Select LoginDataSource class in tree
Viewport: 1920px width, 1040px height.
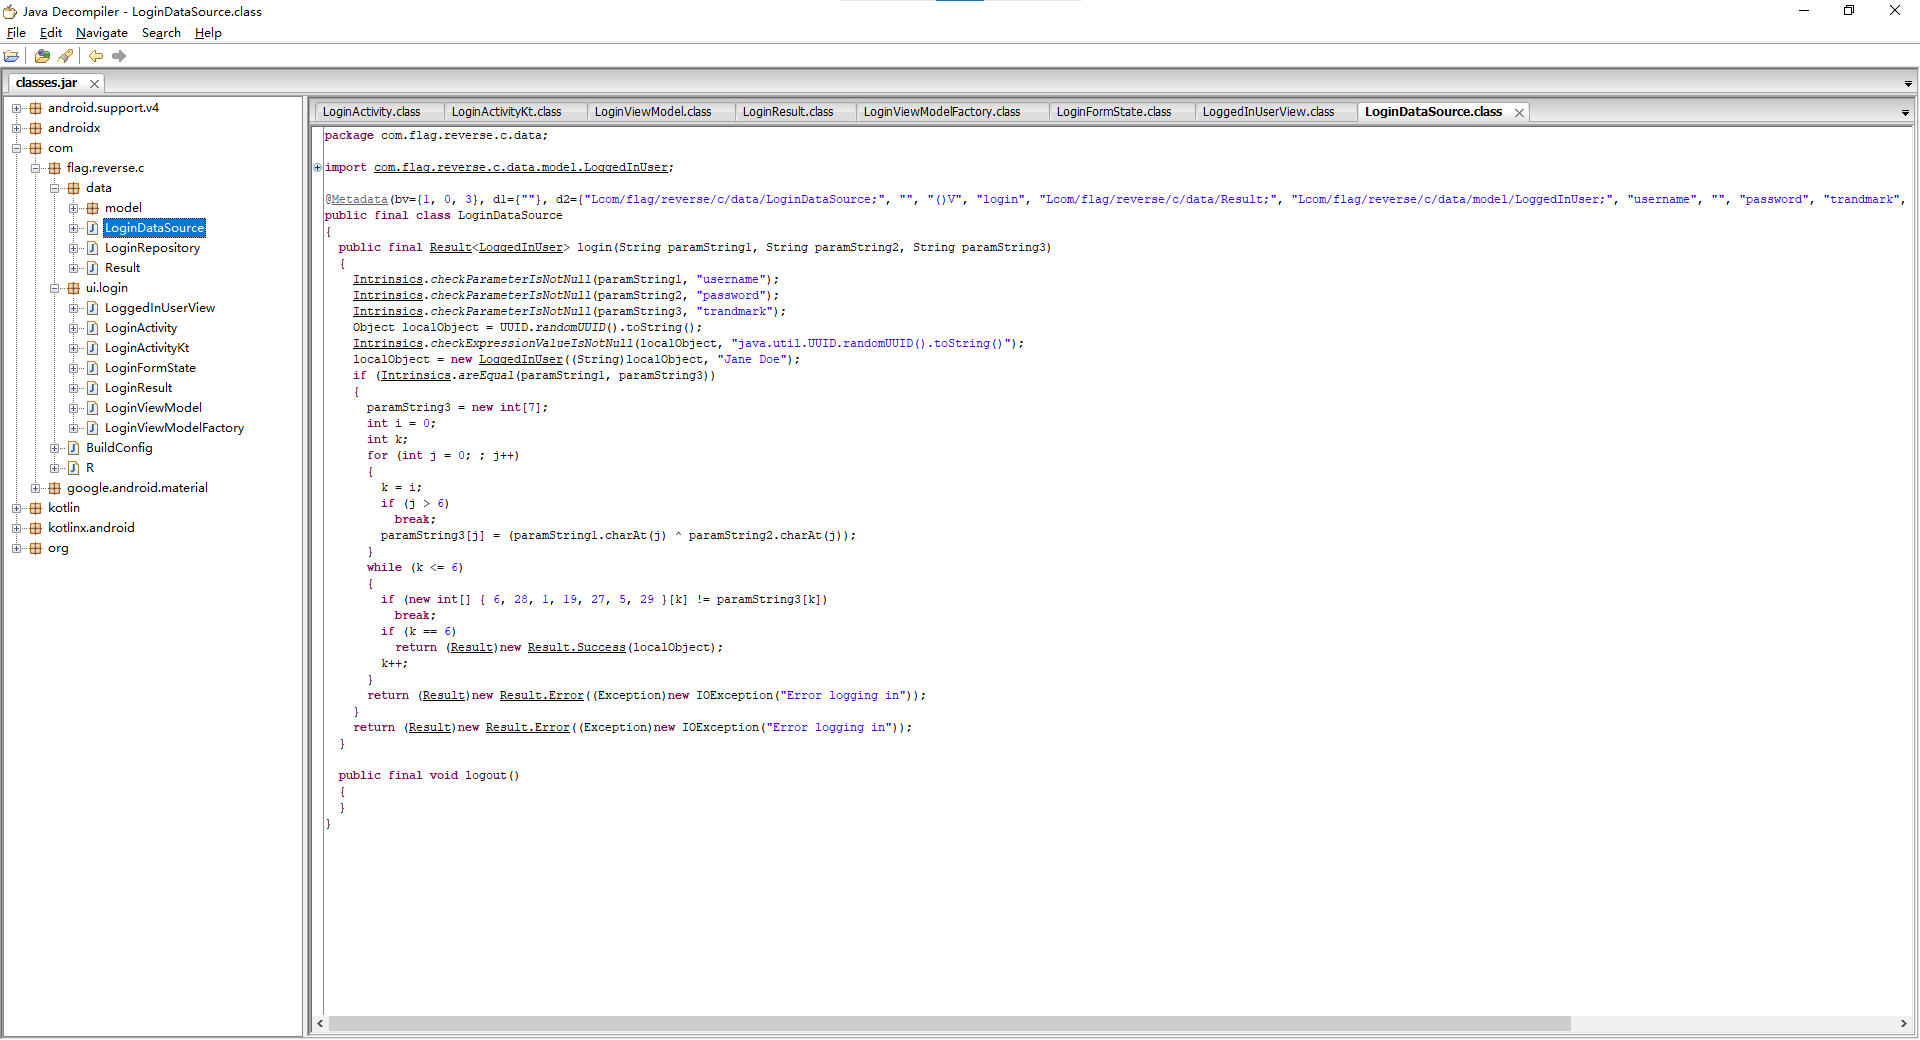coord(154,228)
